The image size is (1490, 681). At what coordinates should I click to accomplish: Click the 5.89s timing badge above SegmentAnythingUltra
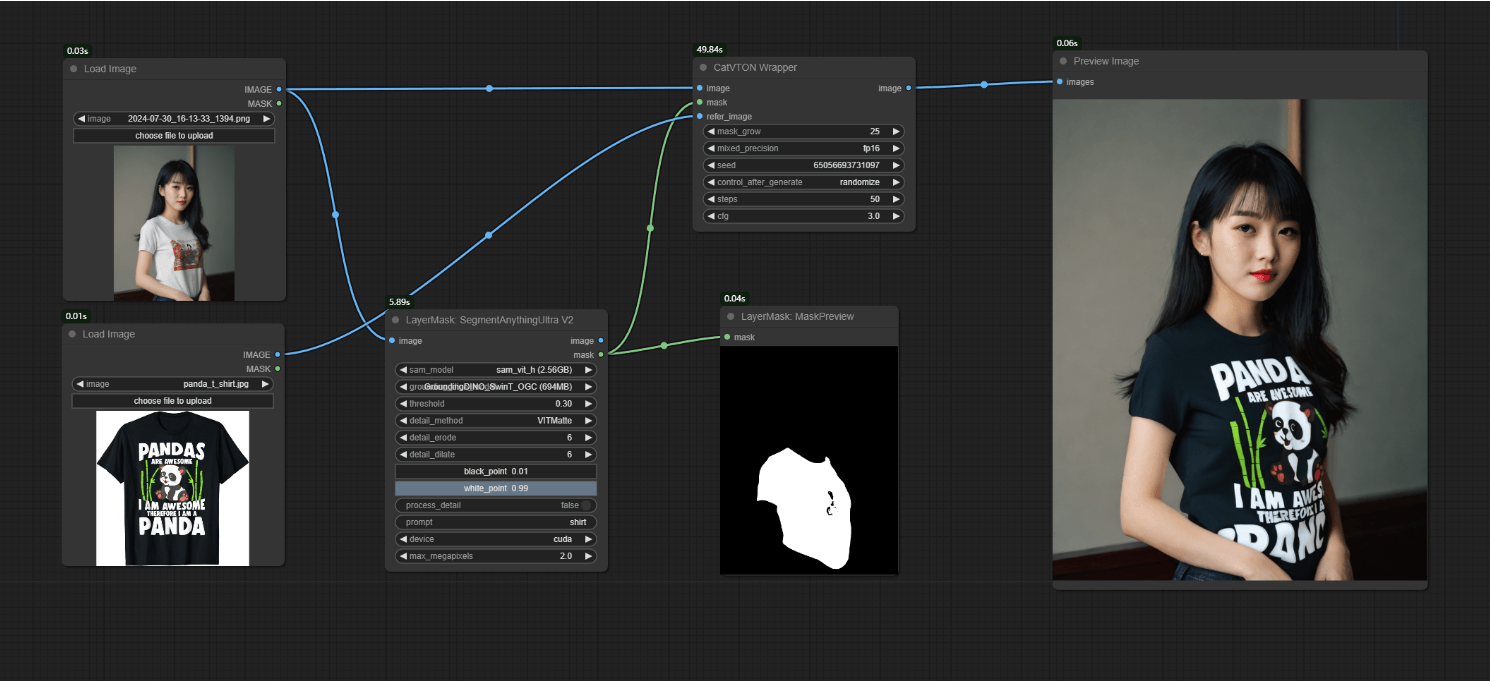click(x=399, y=302)
